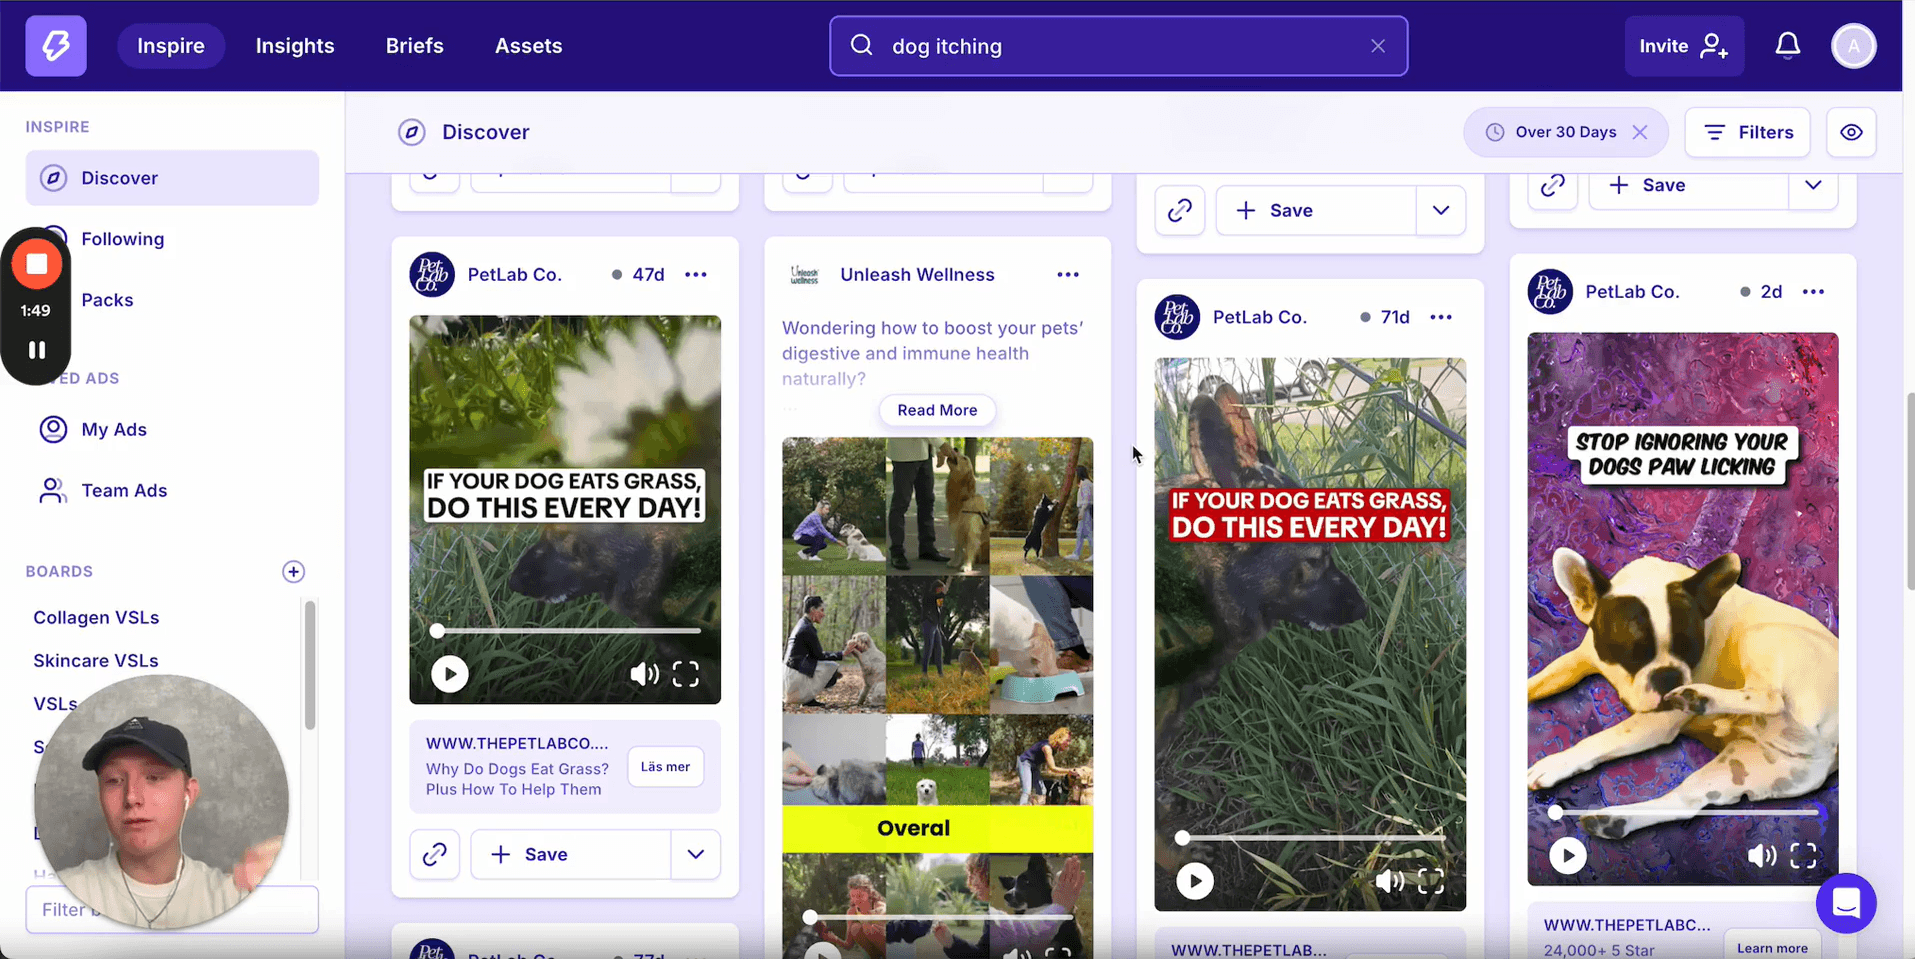
Task: Expand save dropdown in third column top
Action: click(x=1441, y=210)
